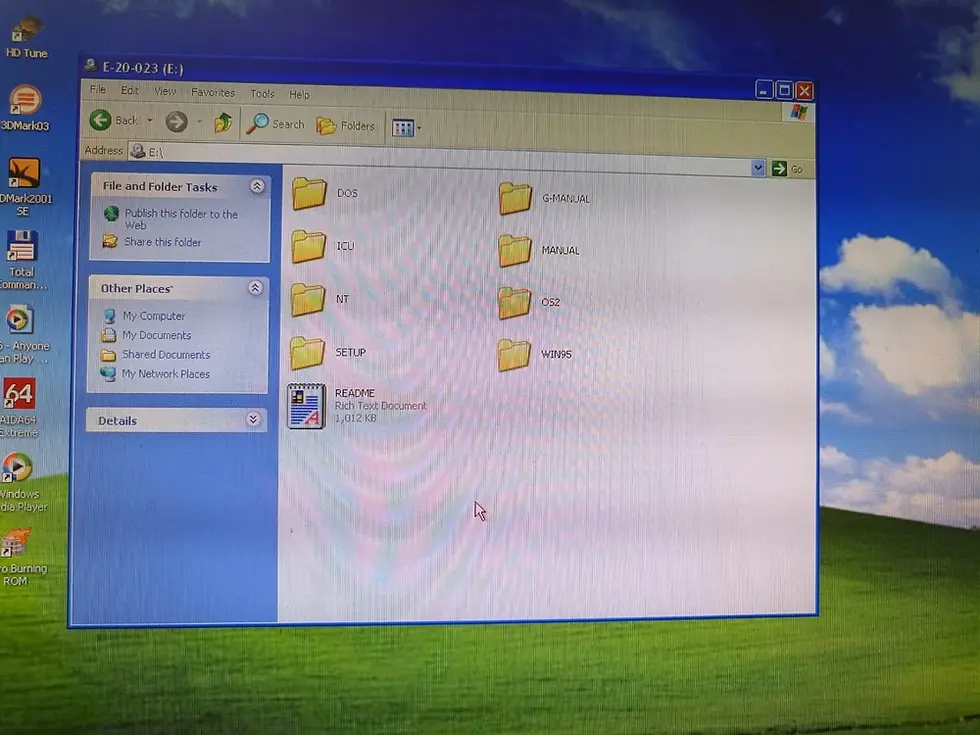This screenshot has width=980, height=735.
Task: Select the 3DMark03 desktop icon
Action: (25, 108)
